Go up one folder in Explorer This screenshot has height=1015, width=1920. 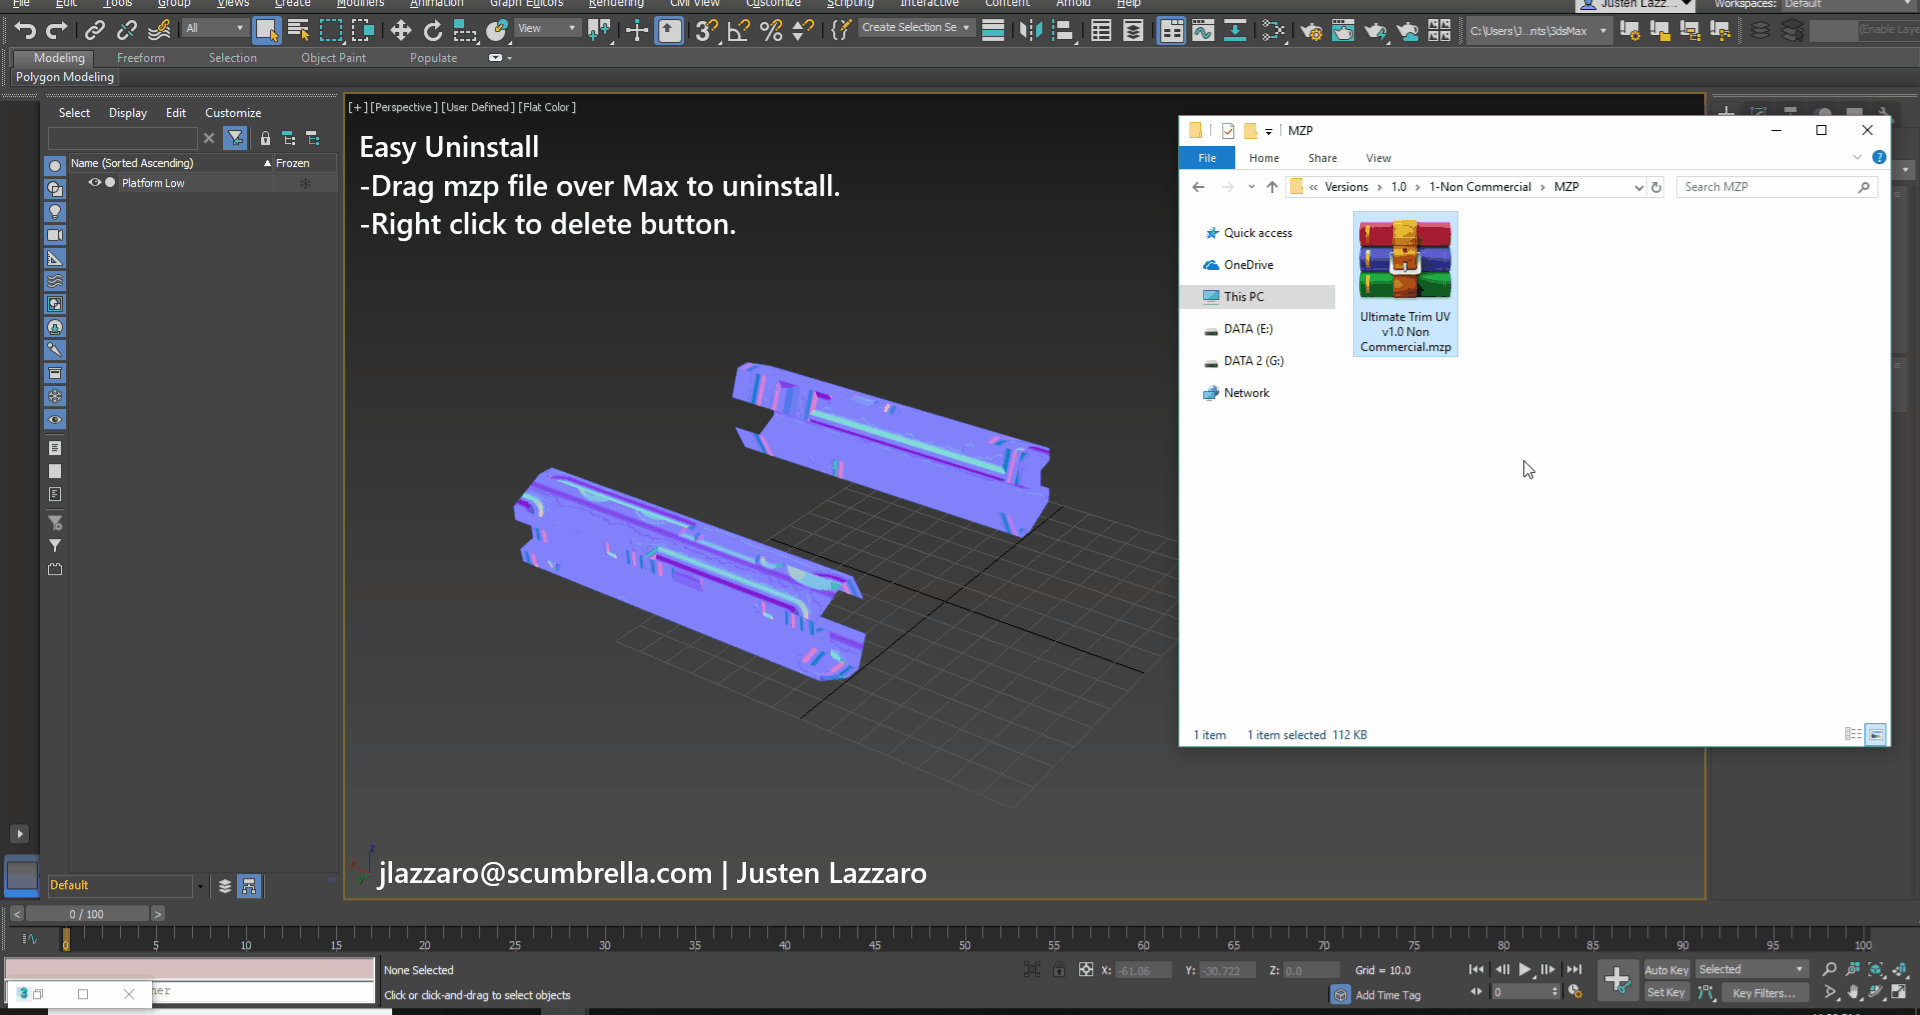1272,187
